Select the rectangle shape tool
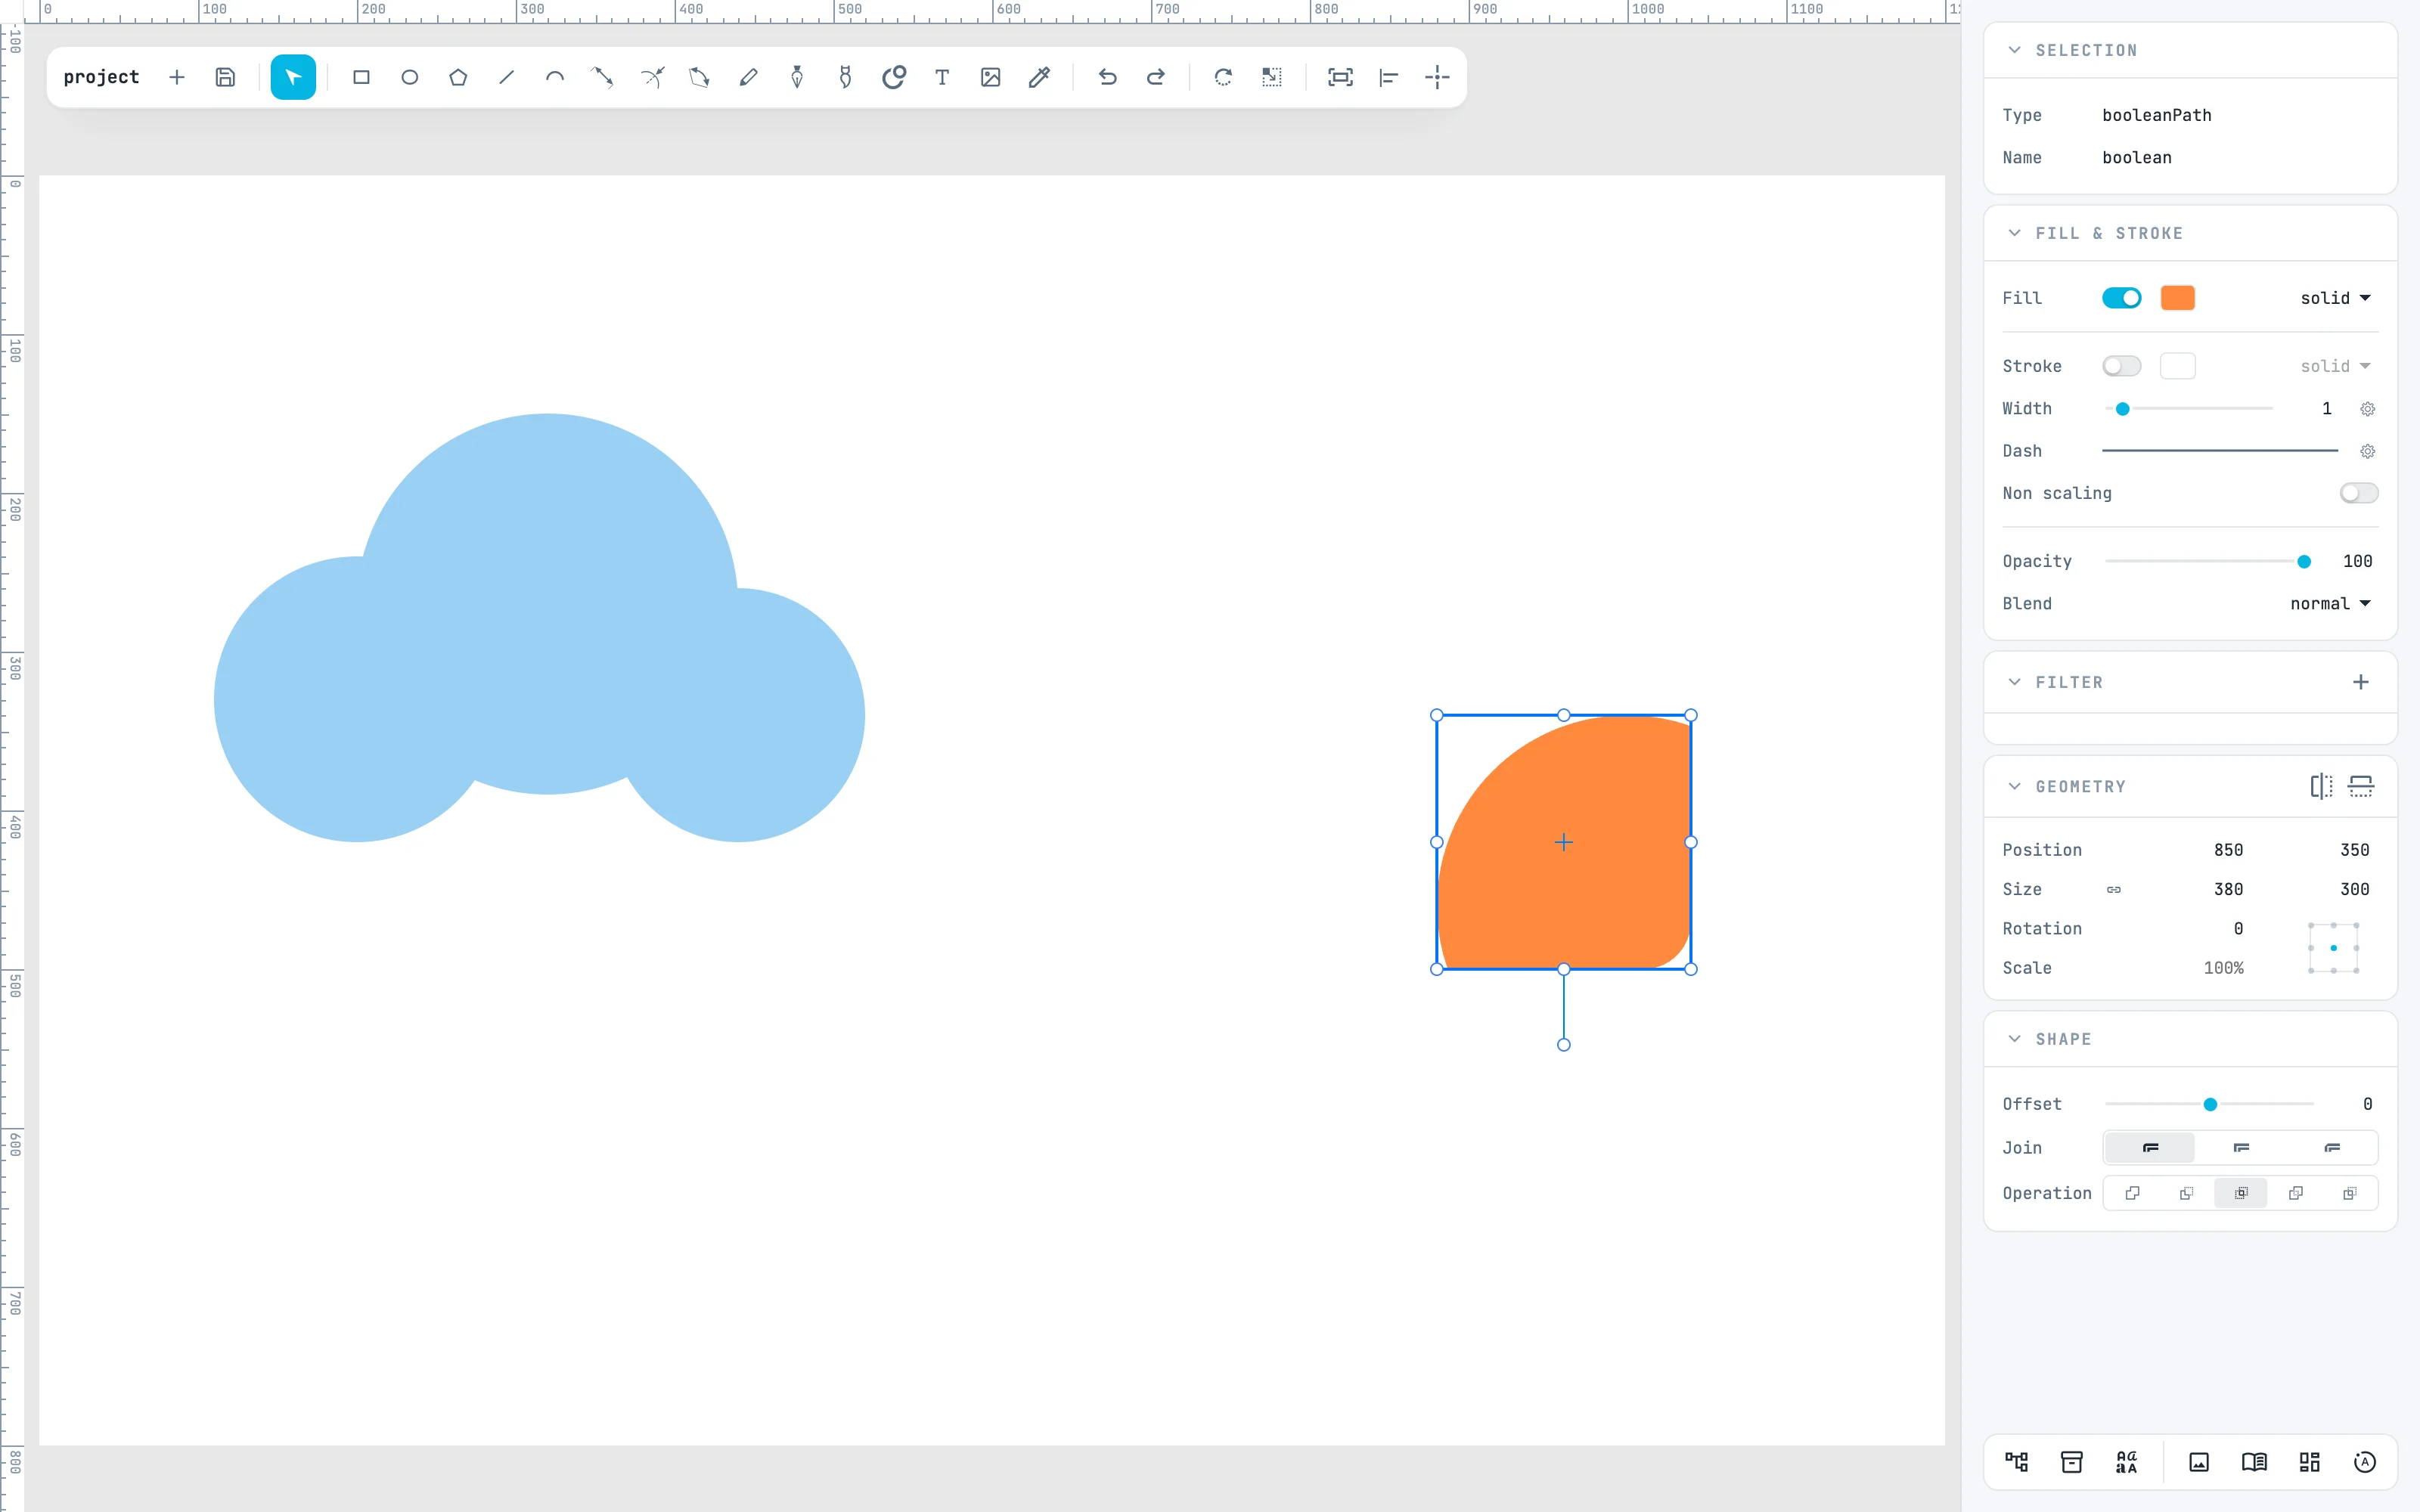 (361, 77)
